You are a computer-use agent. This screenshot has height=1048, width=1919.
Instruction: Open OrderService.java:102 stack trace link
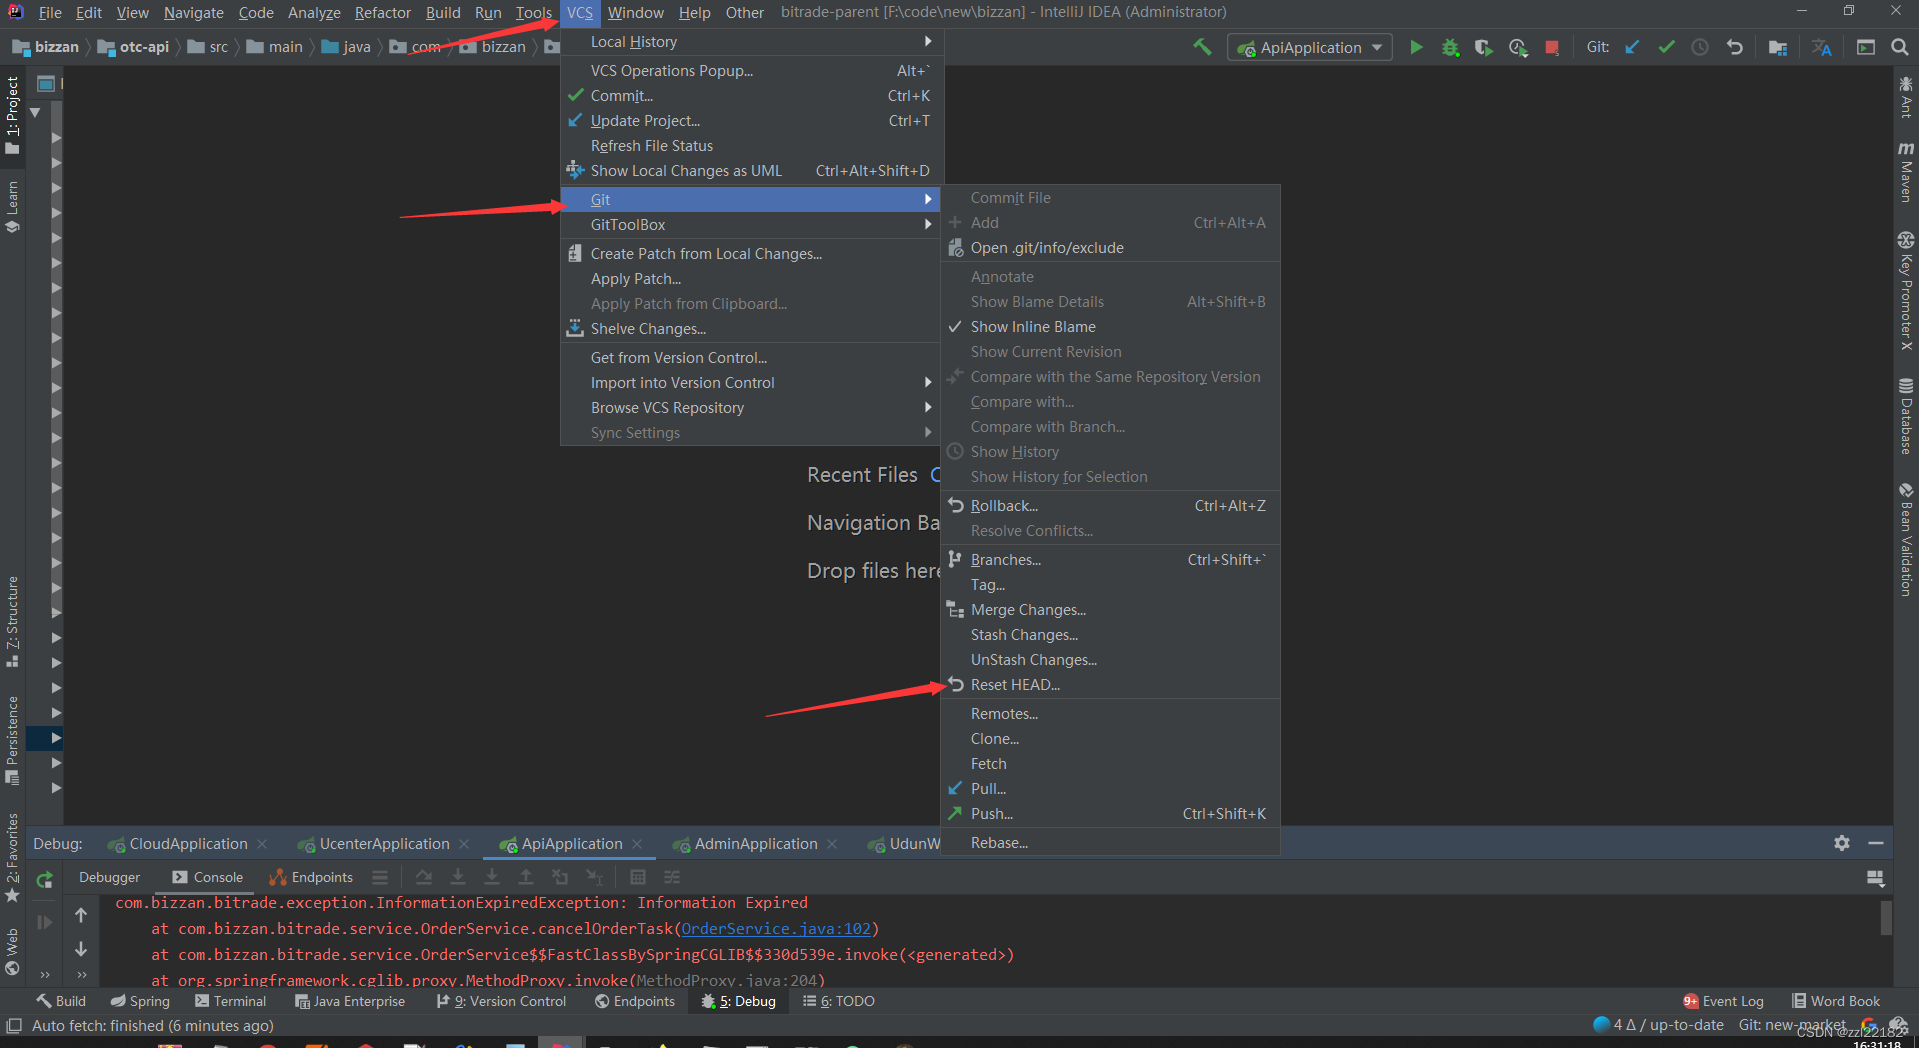pyautogui.click(x=776, y=929)
